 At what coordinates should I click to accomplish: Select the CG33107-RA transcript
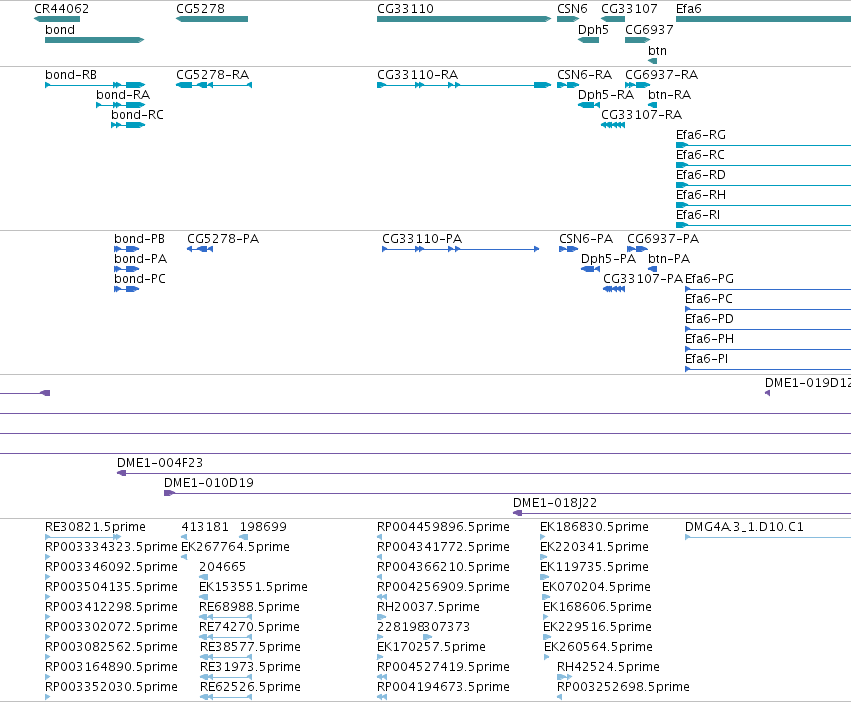(613, 125)
